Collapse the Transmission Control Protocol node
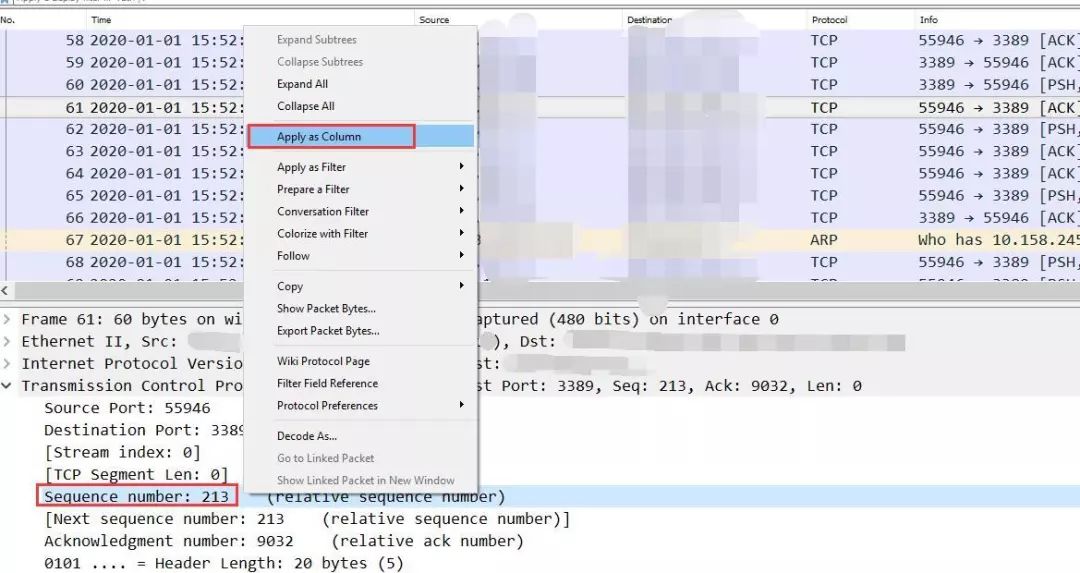 [x=6, y=386]
